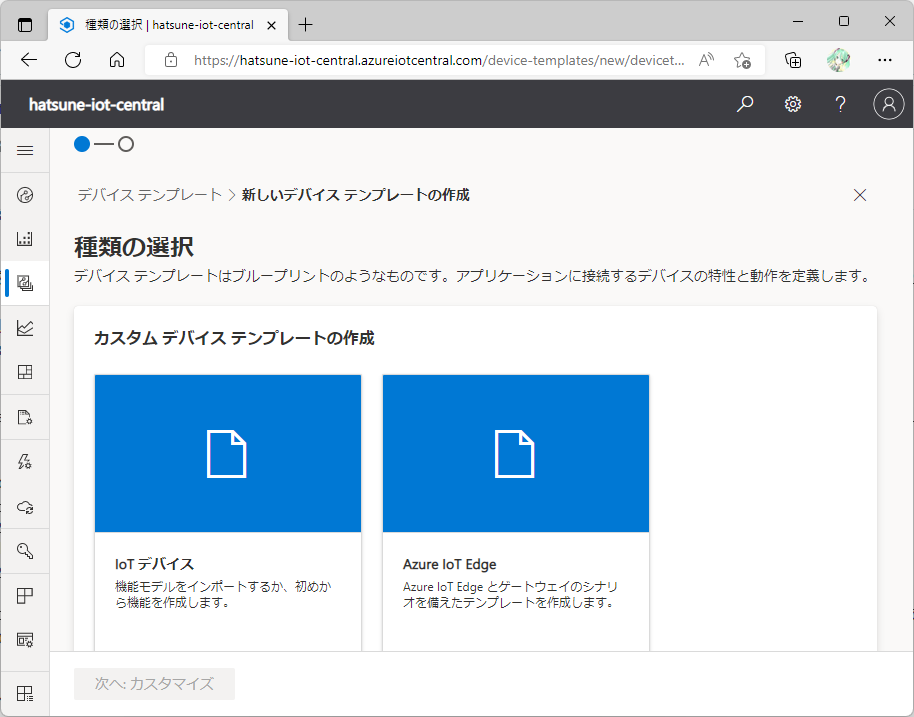Open the Data explorer chart icon
Viewport: 914px width, 717px height.
point(25,328)
